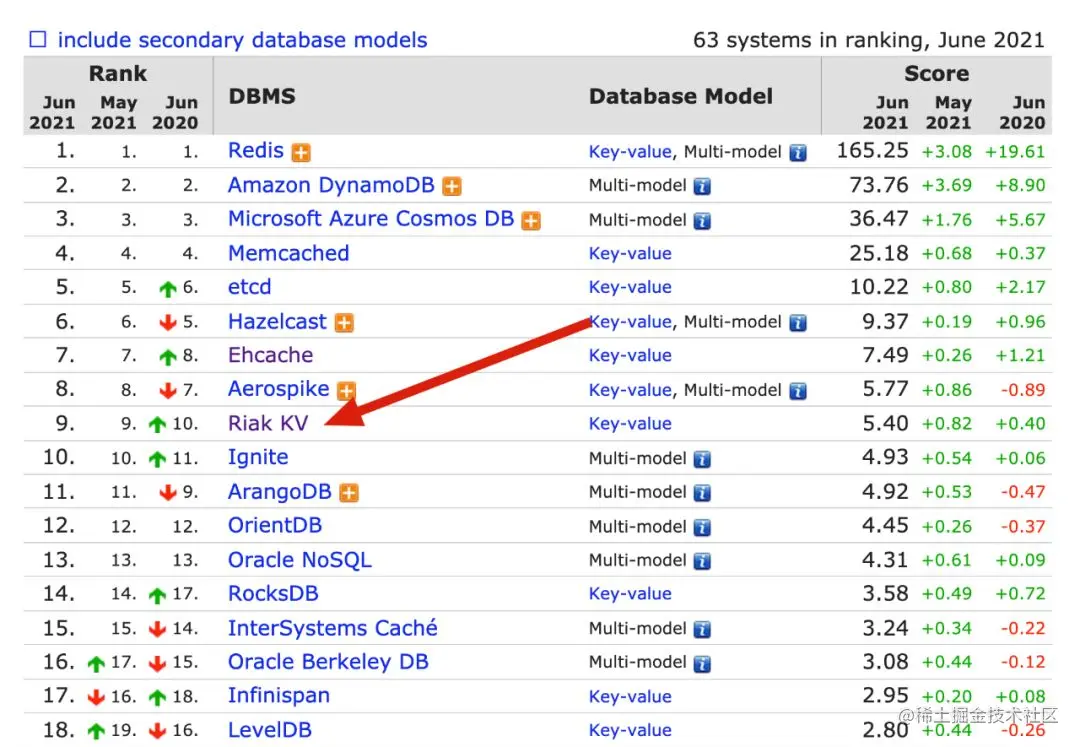Screen dimensions: 1080x747
Task: Click the plus icon beside Aerospike
Action: (x=346, y=390)
